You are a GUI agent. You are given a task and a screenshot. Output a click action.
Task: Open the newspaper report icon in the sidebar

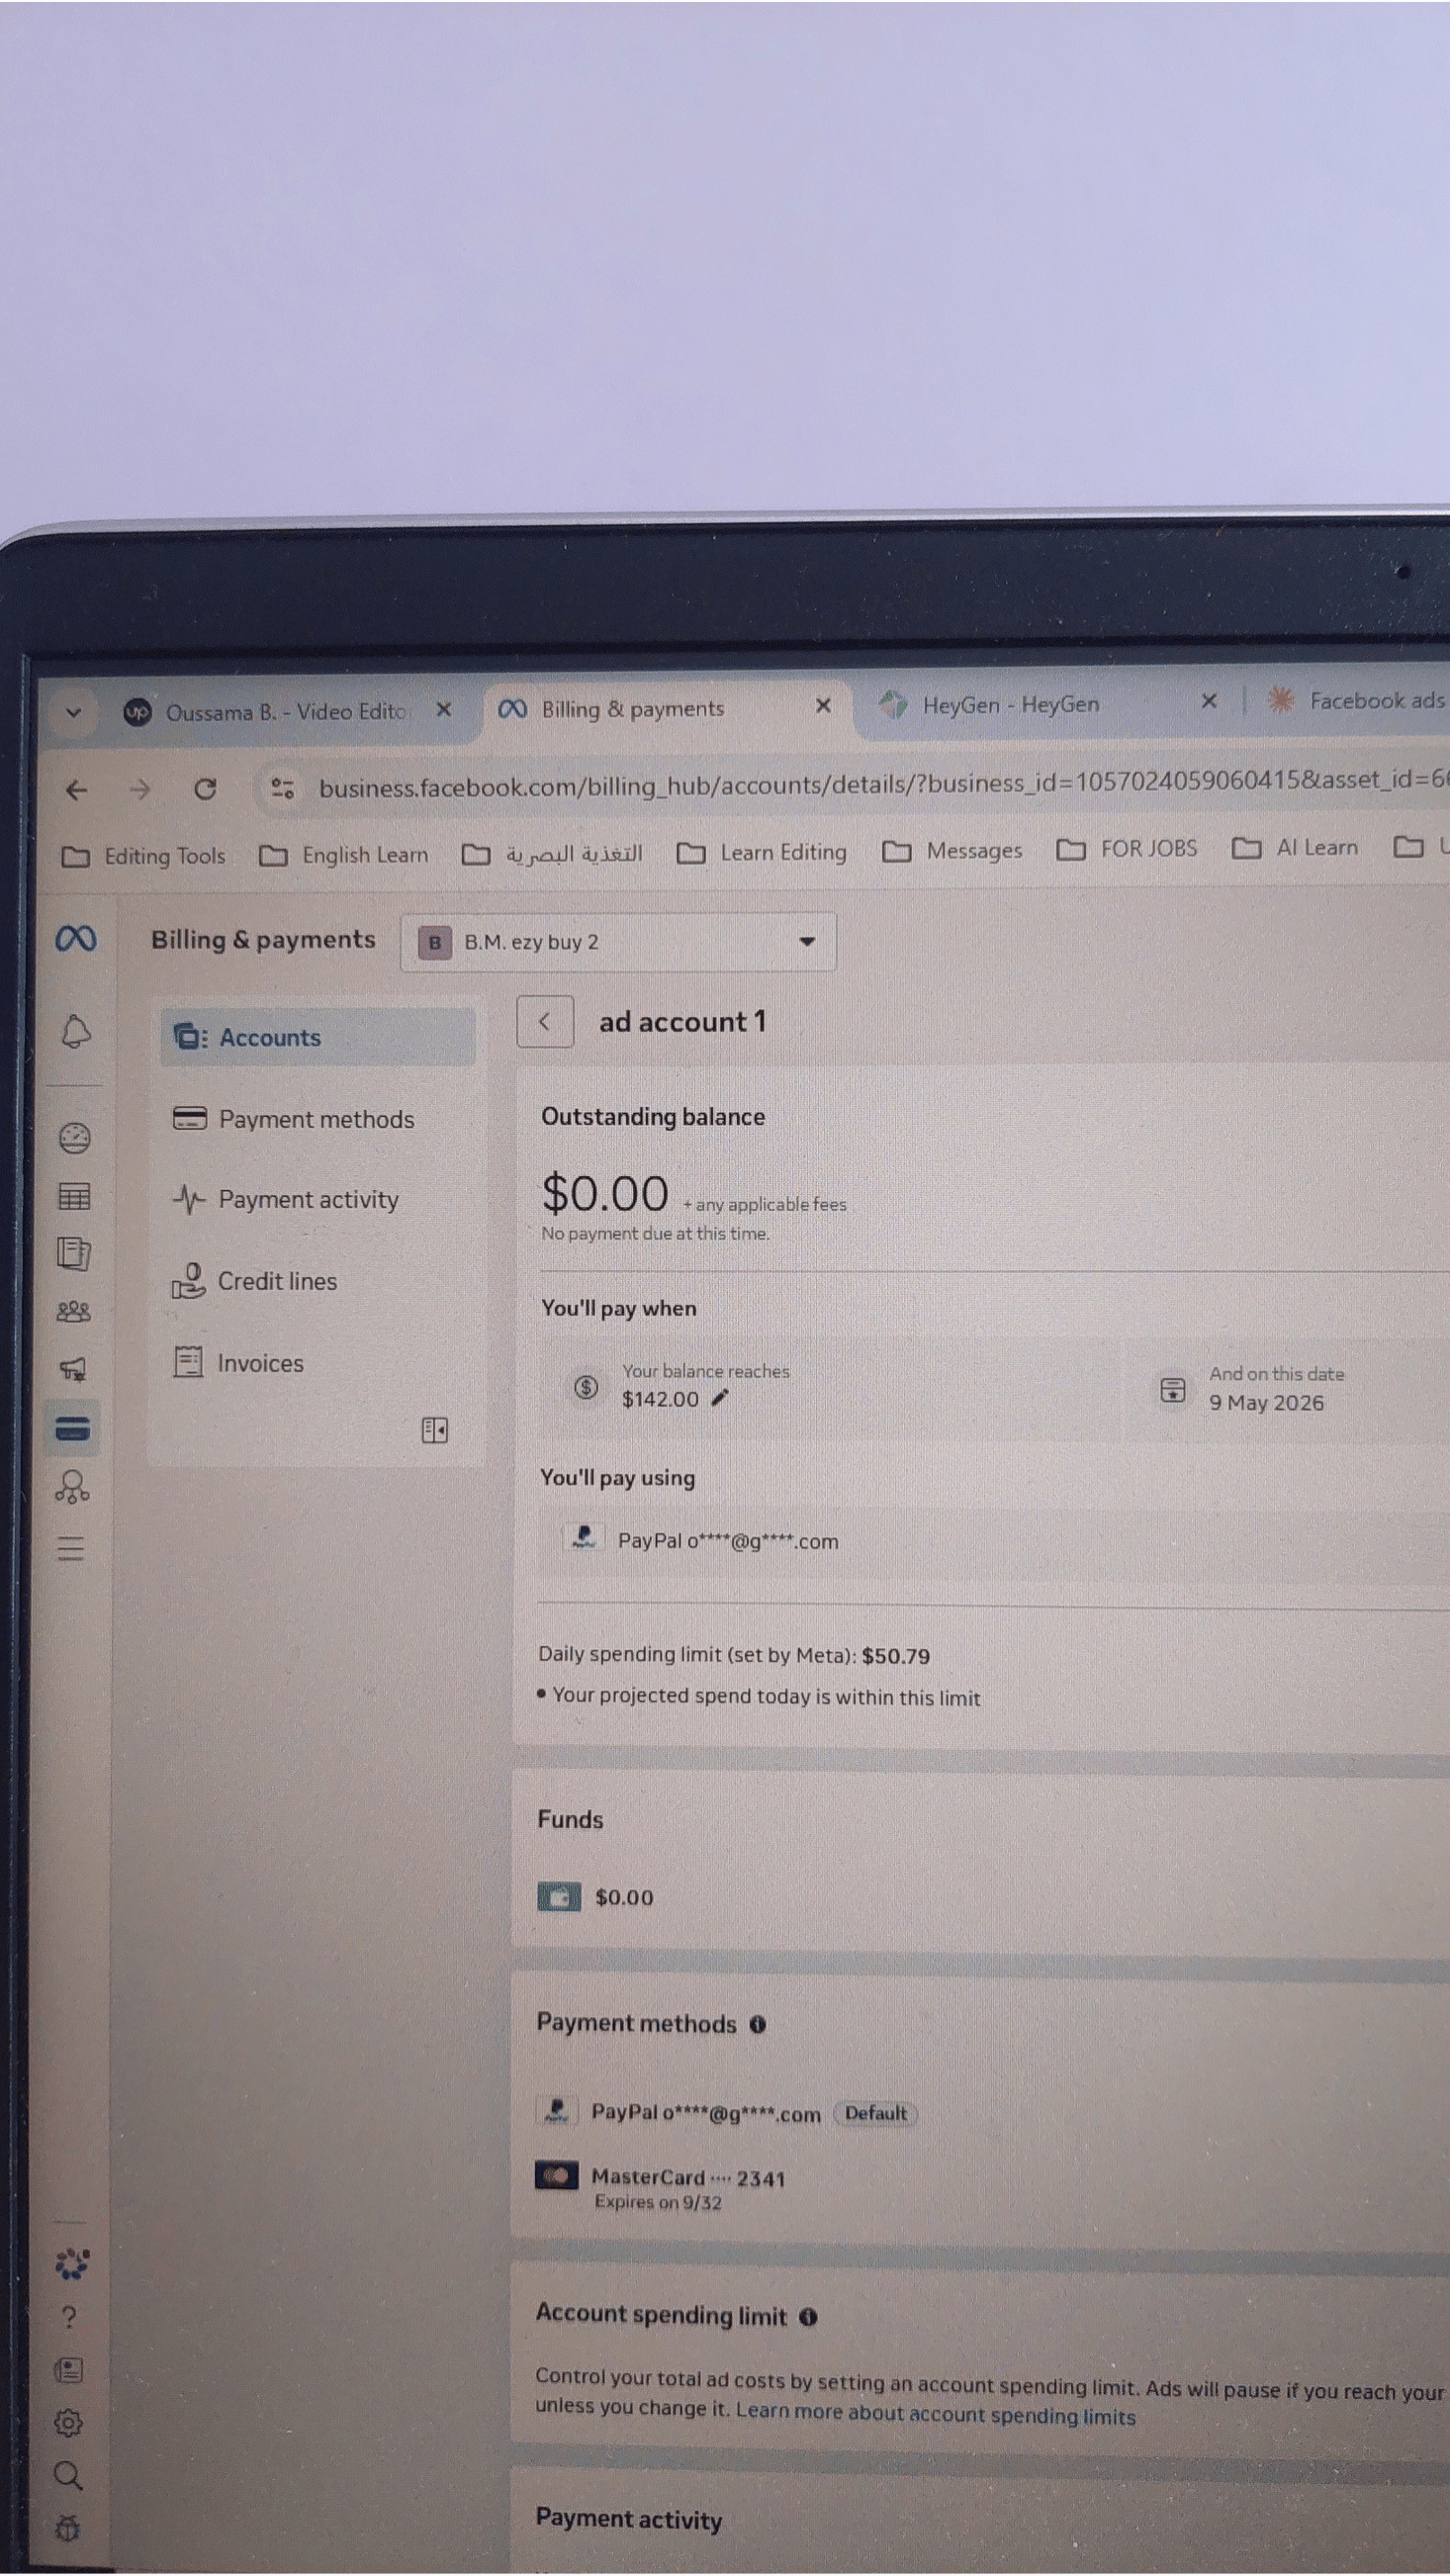tap(74, 1253)
